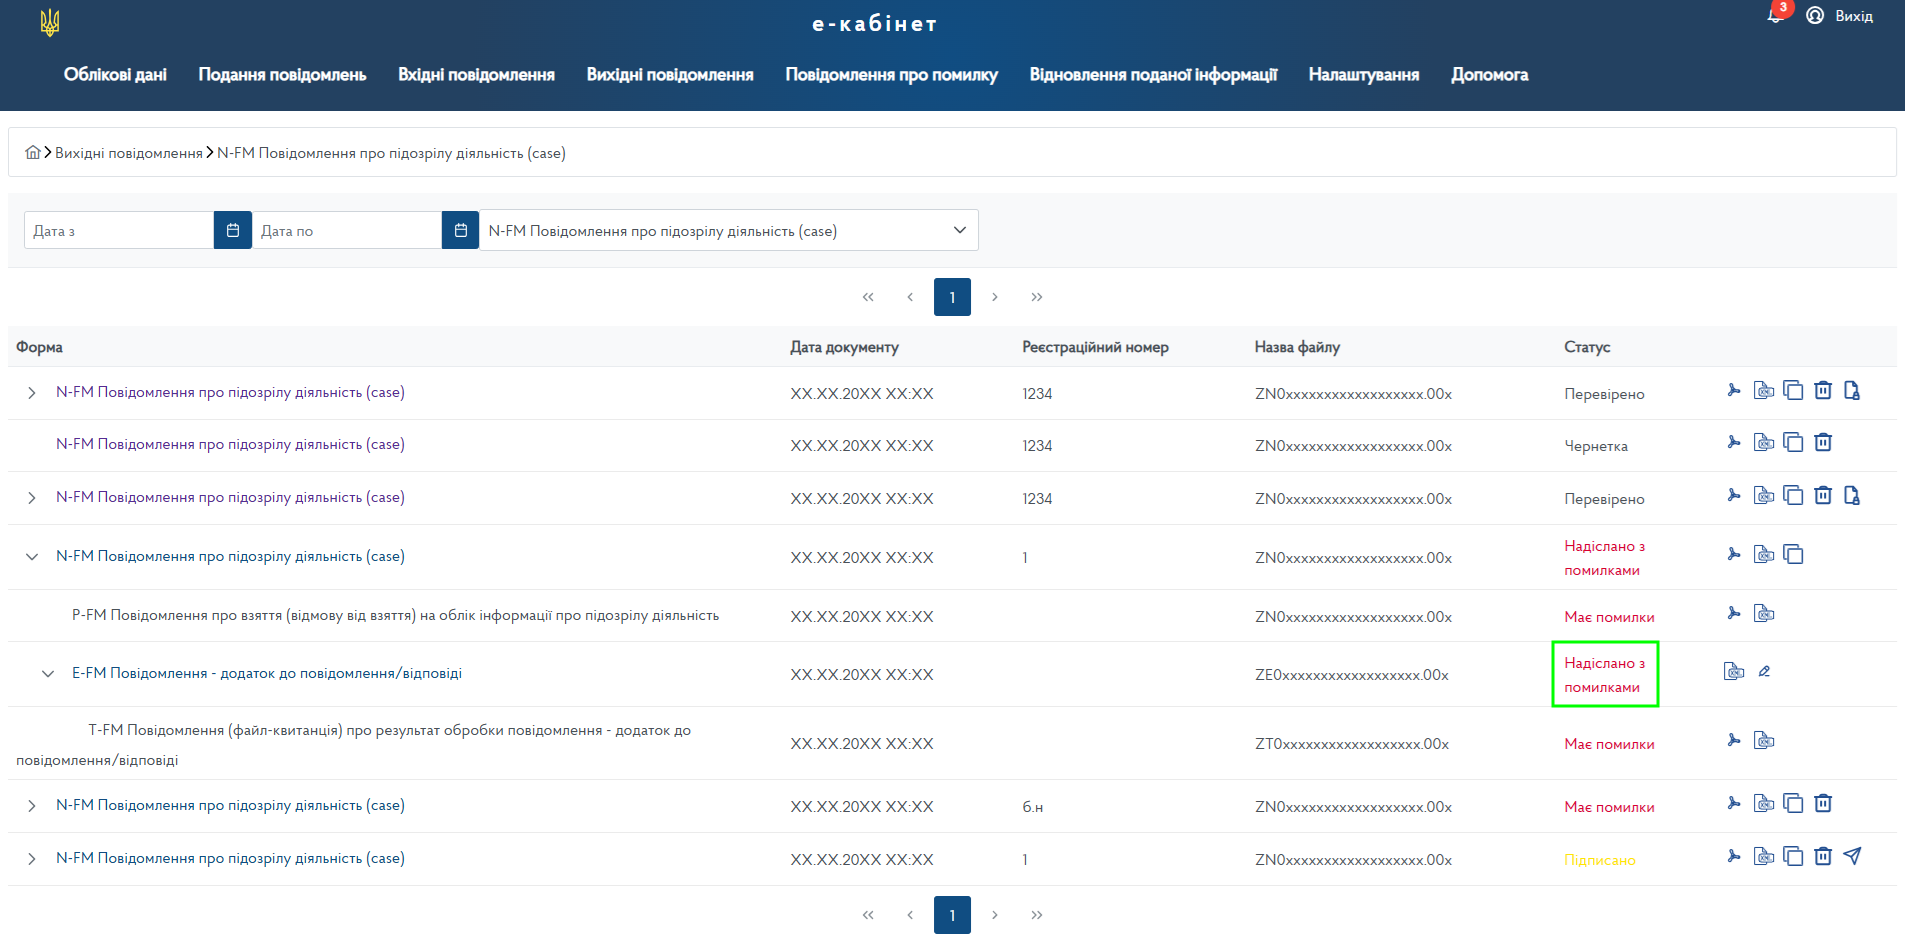Open the Налаштування menu
Viewport: 1905px width, 945px height.
tap(1364, 74)
